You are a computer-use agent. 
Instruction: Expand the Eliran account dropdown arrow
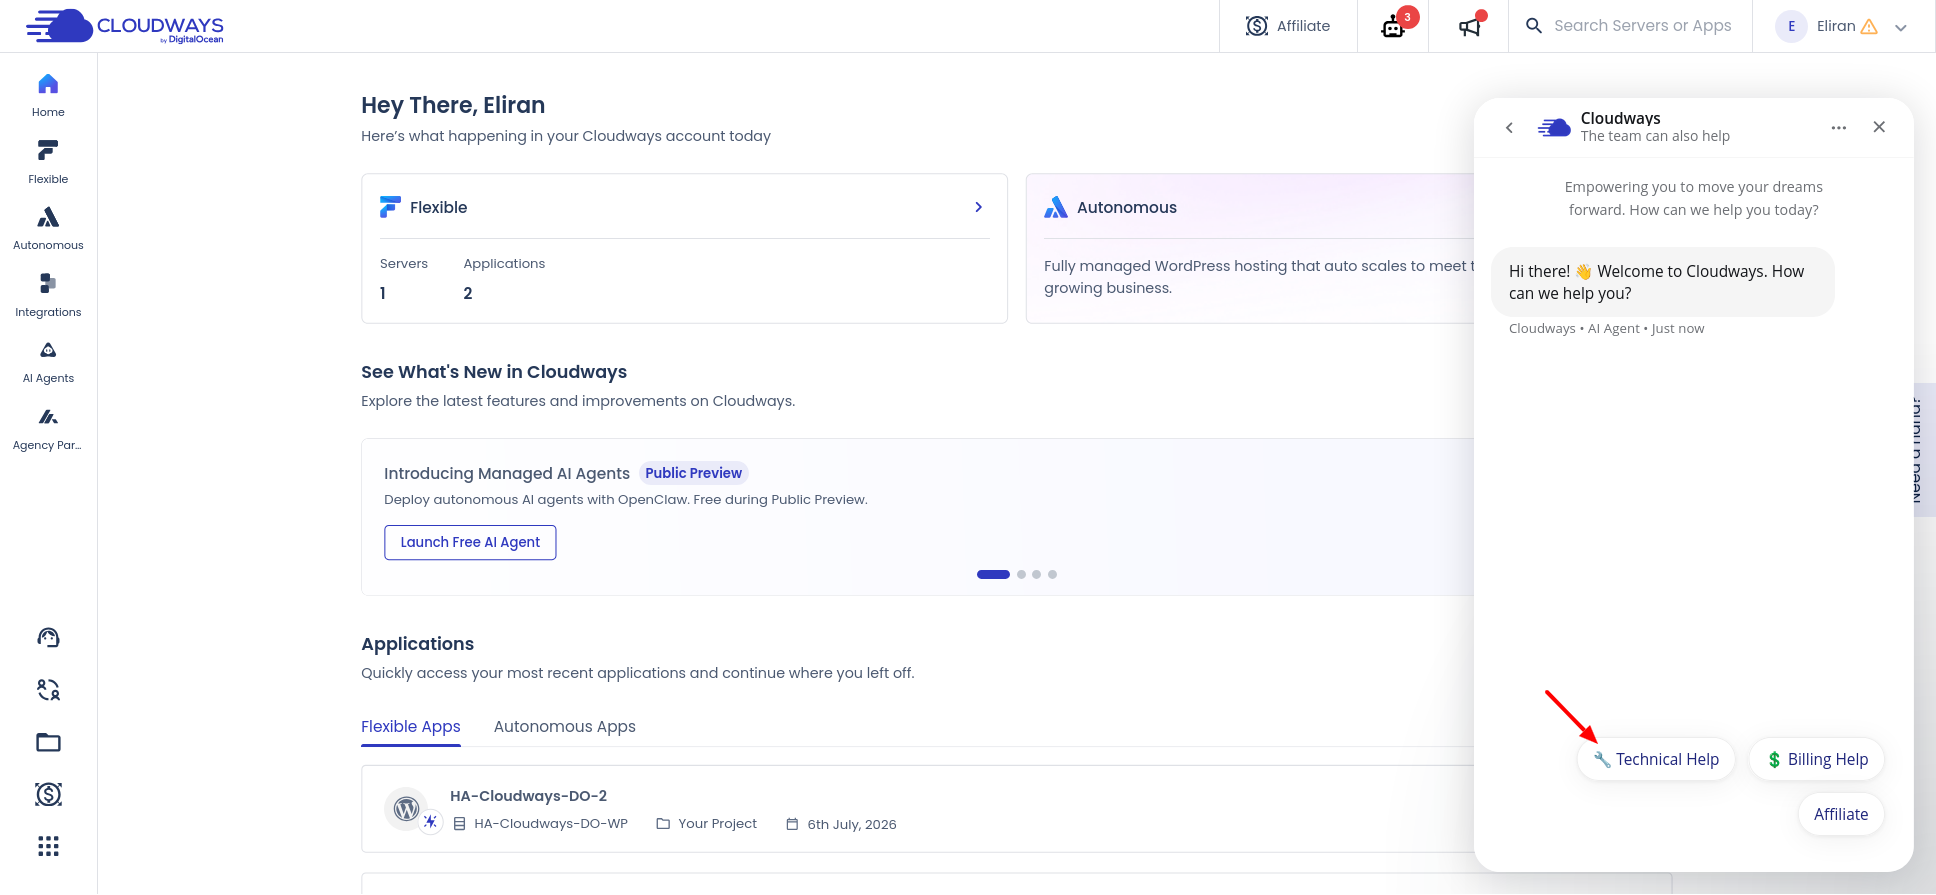point(1901,28)
